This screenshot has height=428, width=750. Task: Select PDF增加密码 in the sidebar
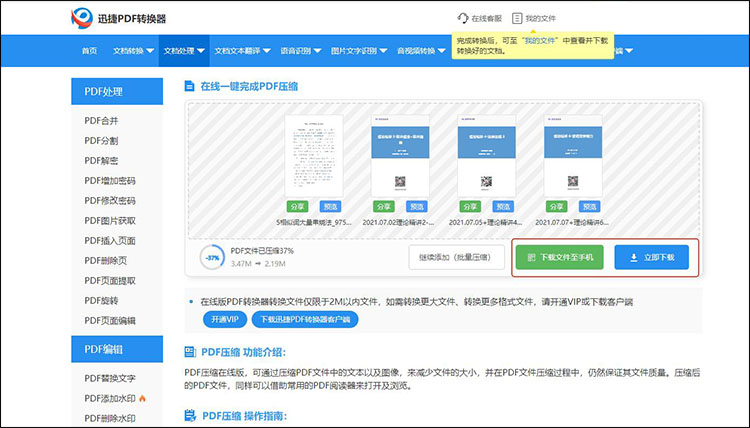(110, 181)
